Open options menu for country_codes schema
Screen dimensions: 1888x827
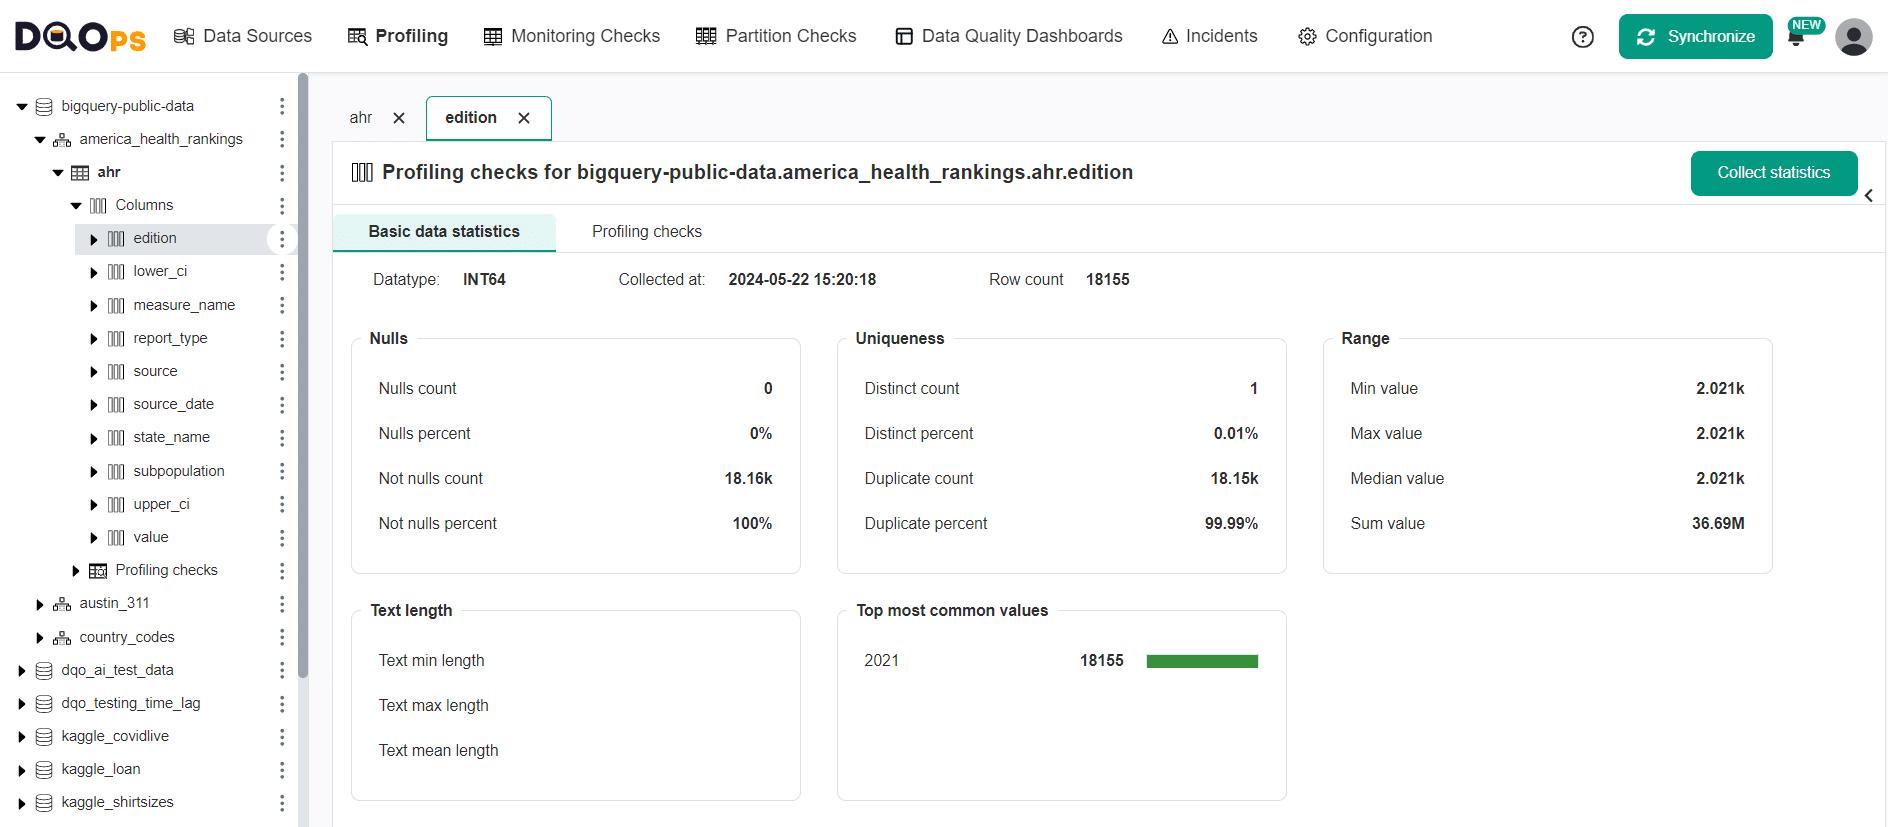(282, 637)
